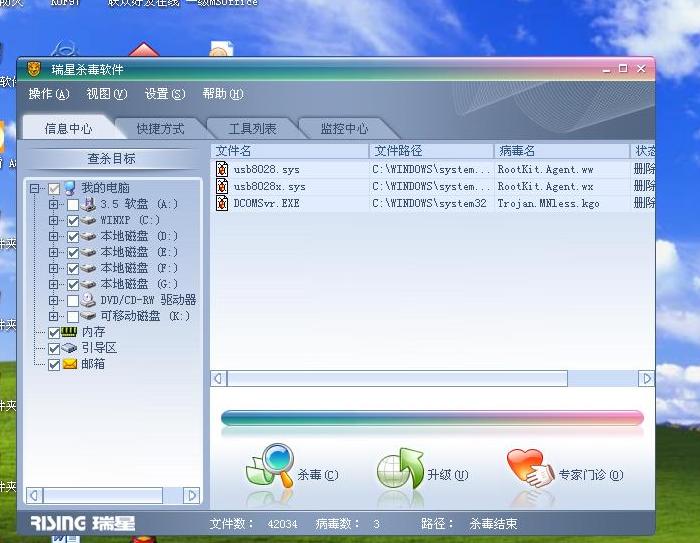The width and height of the screenshot is (700, 543).
Task: Switch to the 工具列表 tab
Action: click(252, 129)
